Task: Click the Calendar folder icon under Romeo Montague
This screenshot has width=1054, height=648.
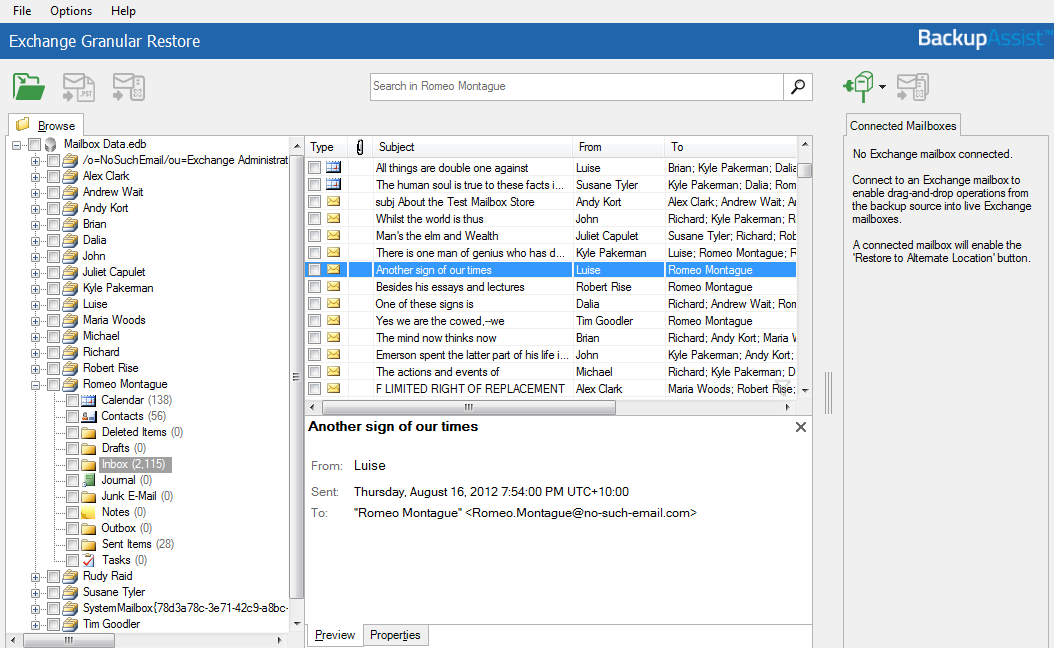Action: coord(89,400)
